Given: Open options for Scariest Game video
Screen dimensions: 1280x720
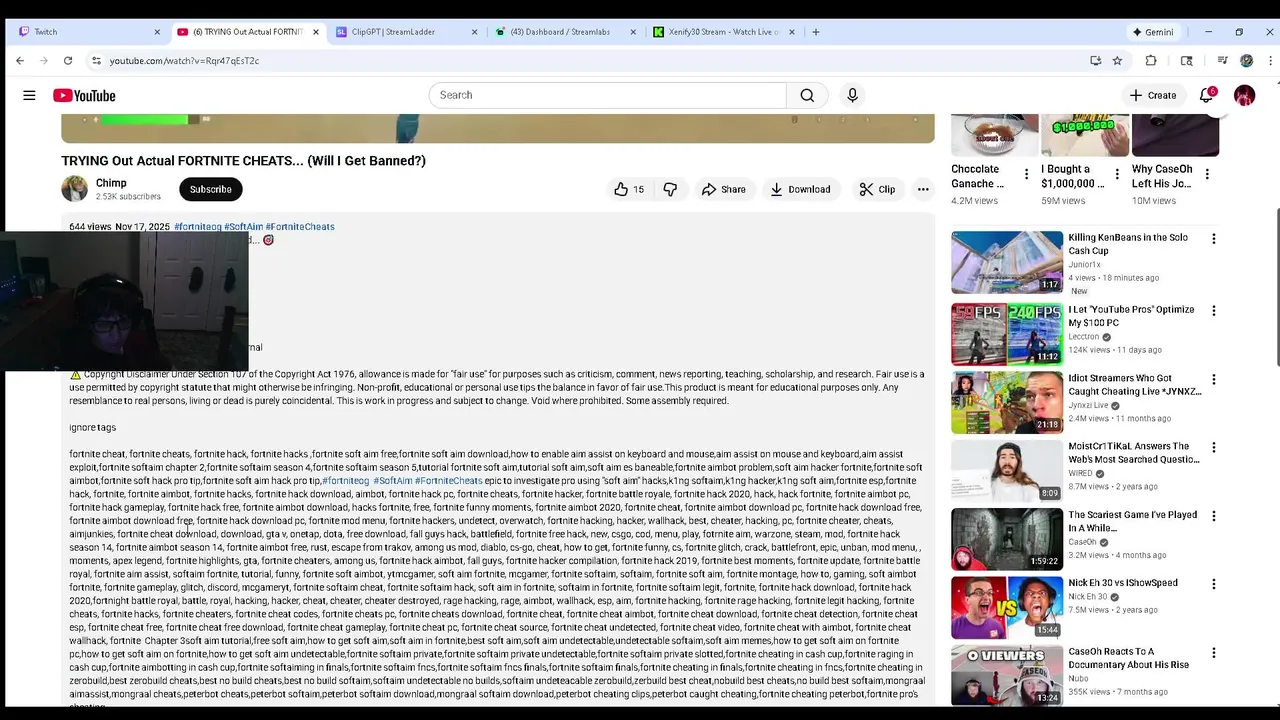Looking at the screenshot, I should 1214,516.
